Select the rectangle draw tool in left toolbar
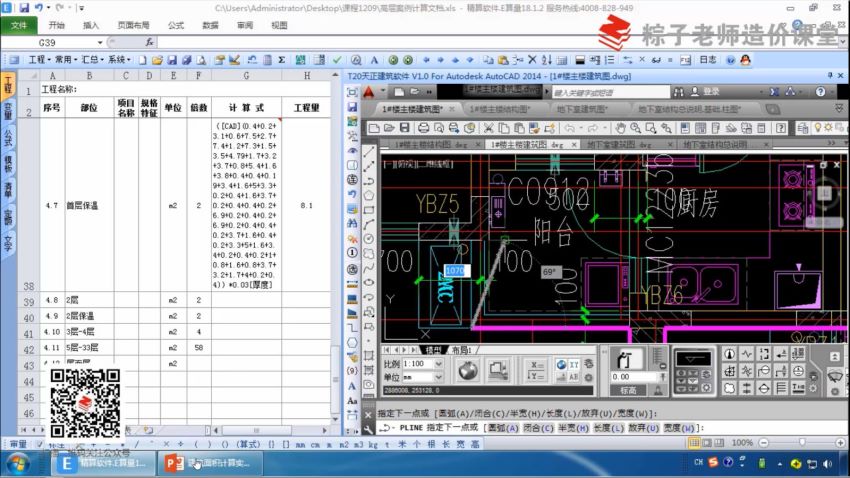 369,210
